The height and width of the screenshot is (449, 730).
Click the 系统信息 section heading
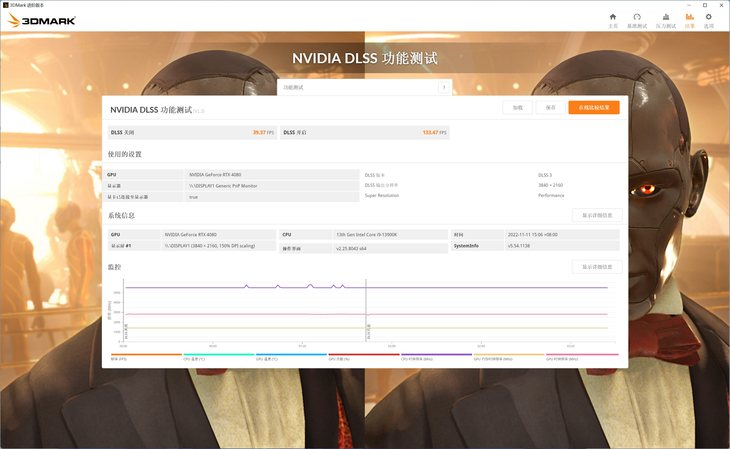point(122,215)
